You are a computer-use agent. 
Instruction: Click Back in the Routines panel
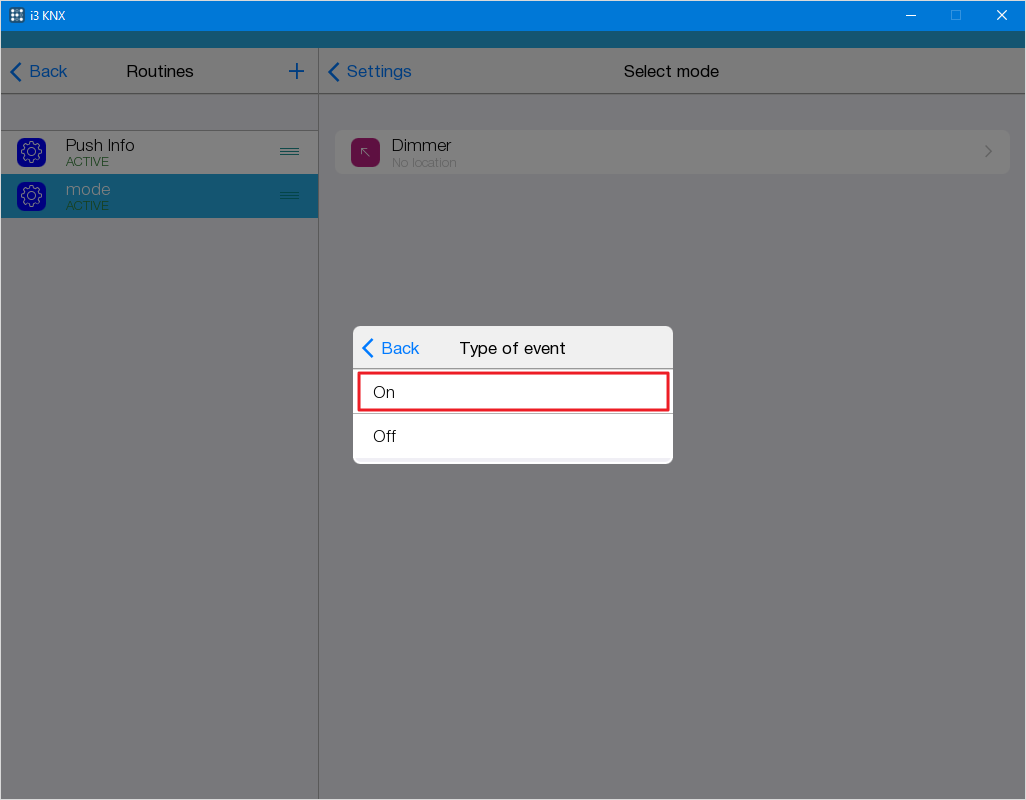(38, 71)
